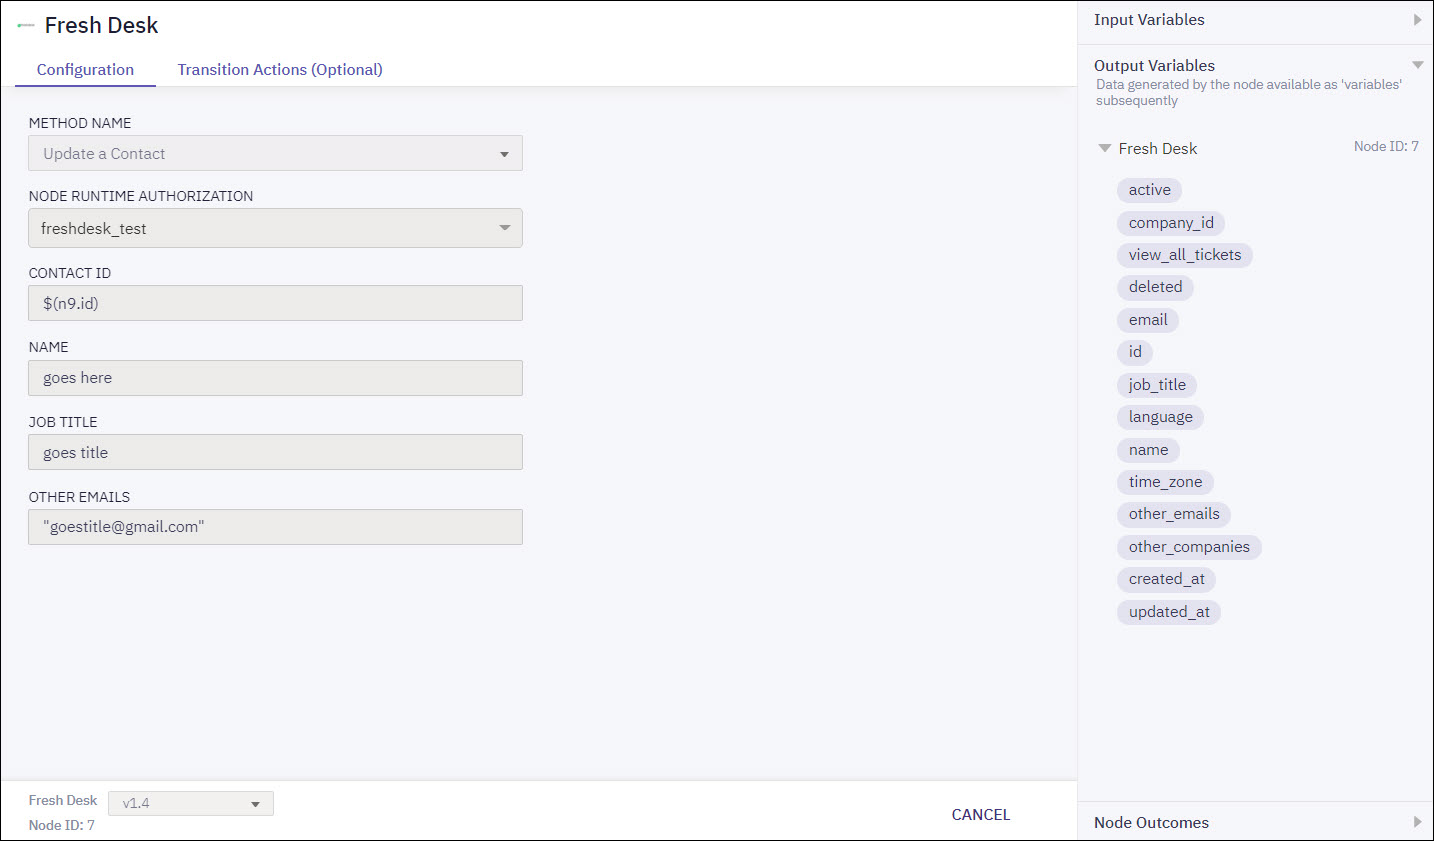The height and width of the screenshot is (841, 1434).
Task: Select the updated_at output variable
Action: (1169, 612)
